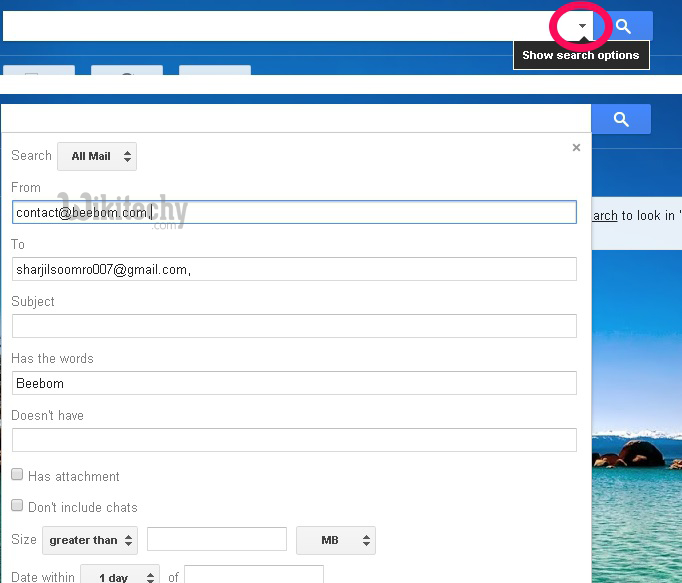
Task: Select the empty Subject field
Action: pos(294,326)
